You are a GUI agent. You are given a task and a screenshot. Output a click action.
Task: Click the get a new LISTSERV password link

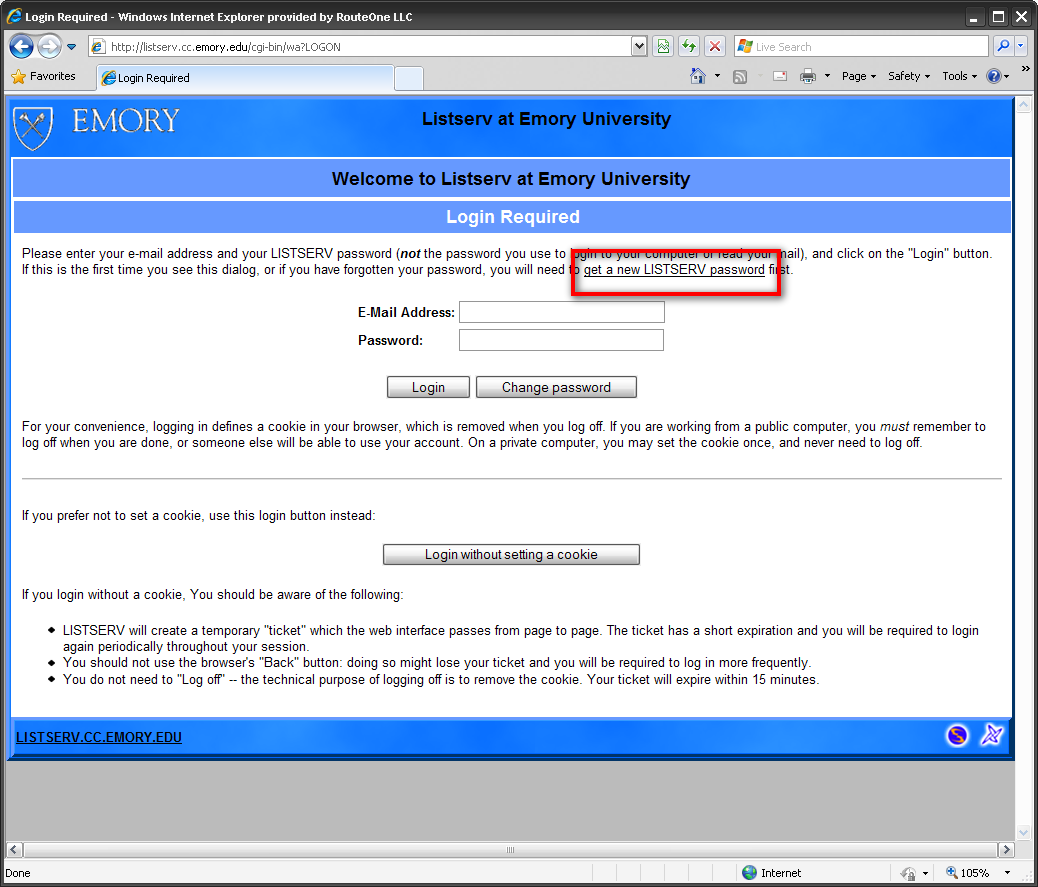tap(674, 269)
